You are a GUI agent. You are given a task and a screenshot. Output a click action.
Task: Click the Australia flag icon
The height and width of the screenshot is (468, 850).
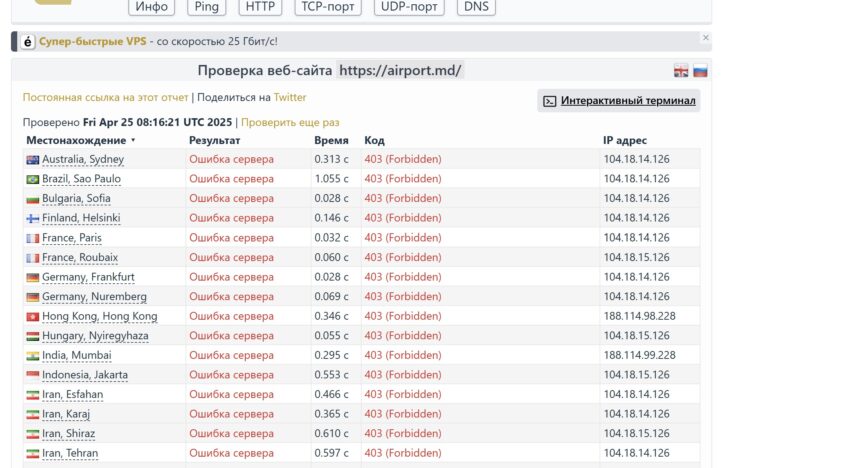coord(33,159)
